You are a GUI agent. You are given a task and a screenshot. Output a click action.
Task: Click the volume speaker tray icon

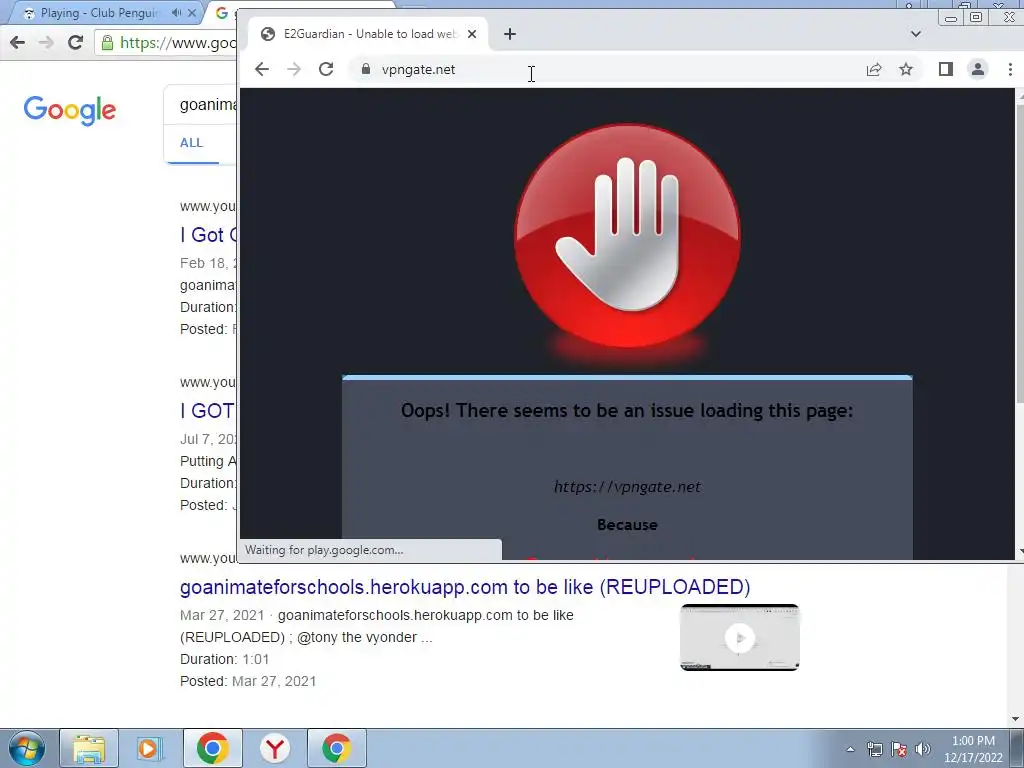pyautogui.click(x=923, y=749)
